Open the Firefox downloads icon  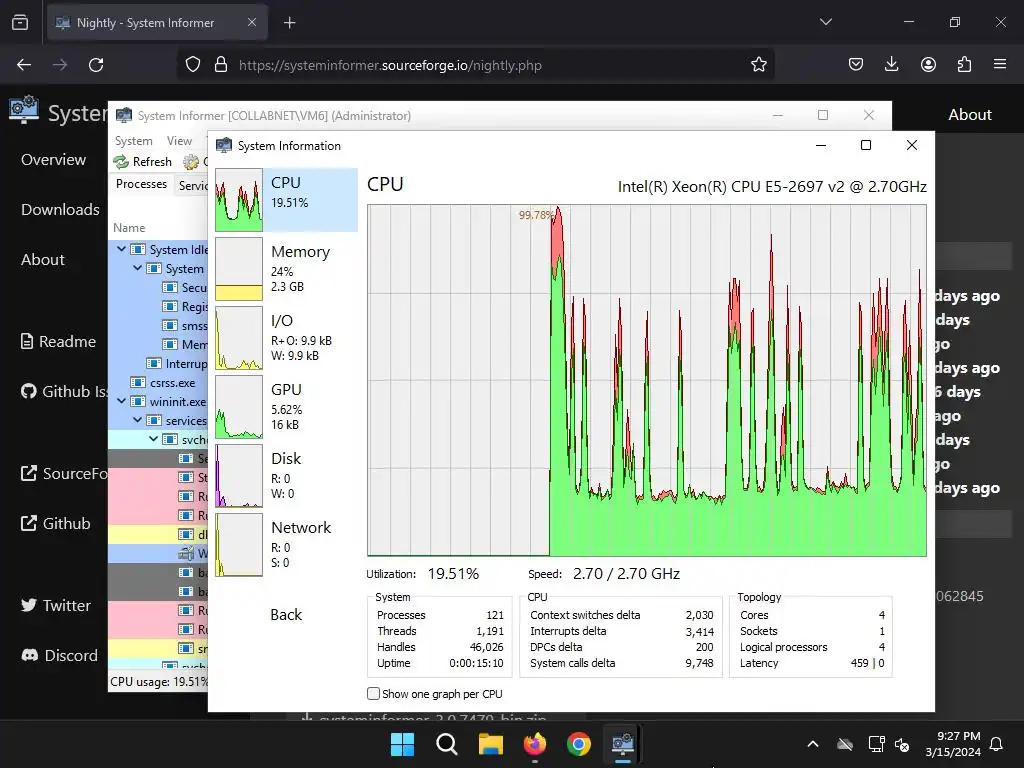(x=891, y=64)
